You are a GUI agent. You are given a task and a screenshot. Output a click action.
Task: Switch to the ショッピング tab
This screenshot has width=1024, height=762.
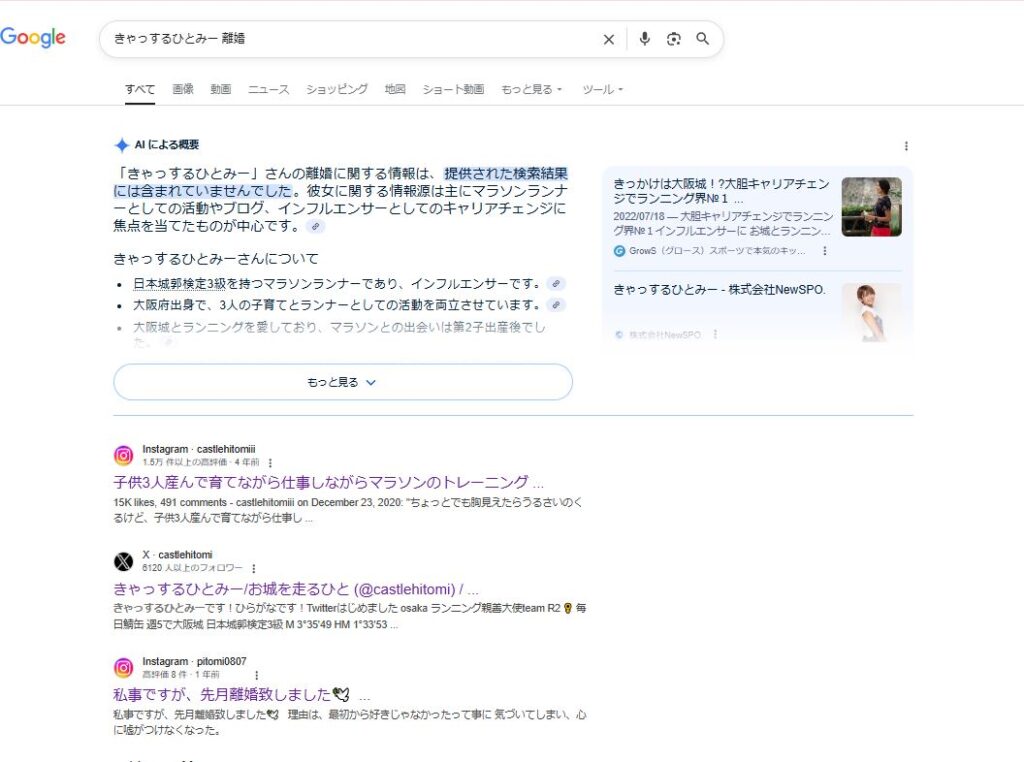click(337, 89)
